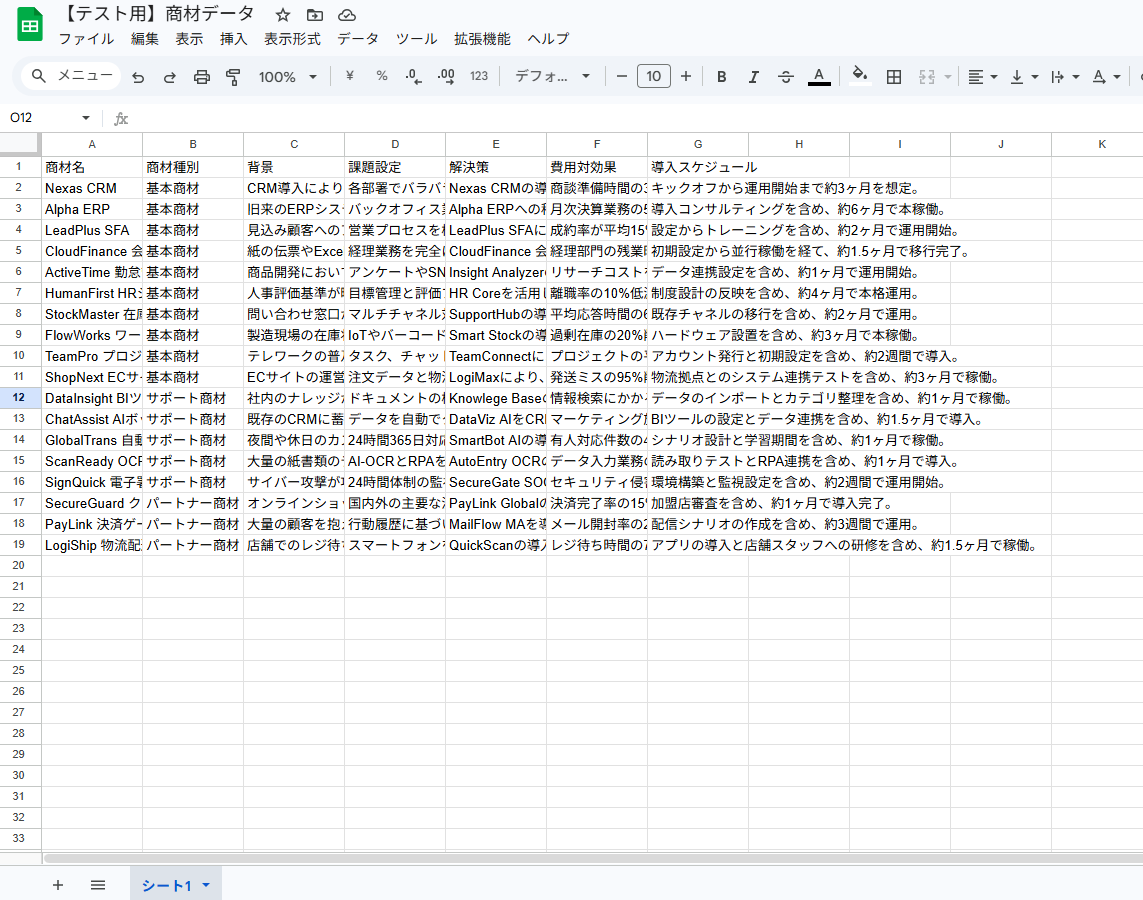Click the select-all corner box
This screenshot has height=900, width=1143.
pos(20,144)
